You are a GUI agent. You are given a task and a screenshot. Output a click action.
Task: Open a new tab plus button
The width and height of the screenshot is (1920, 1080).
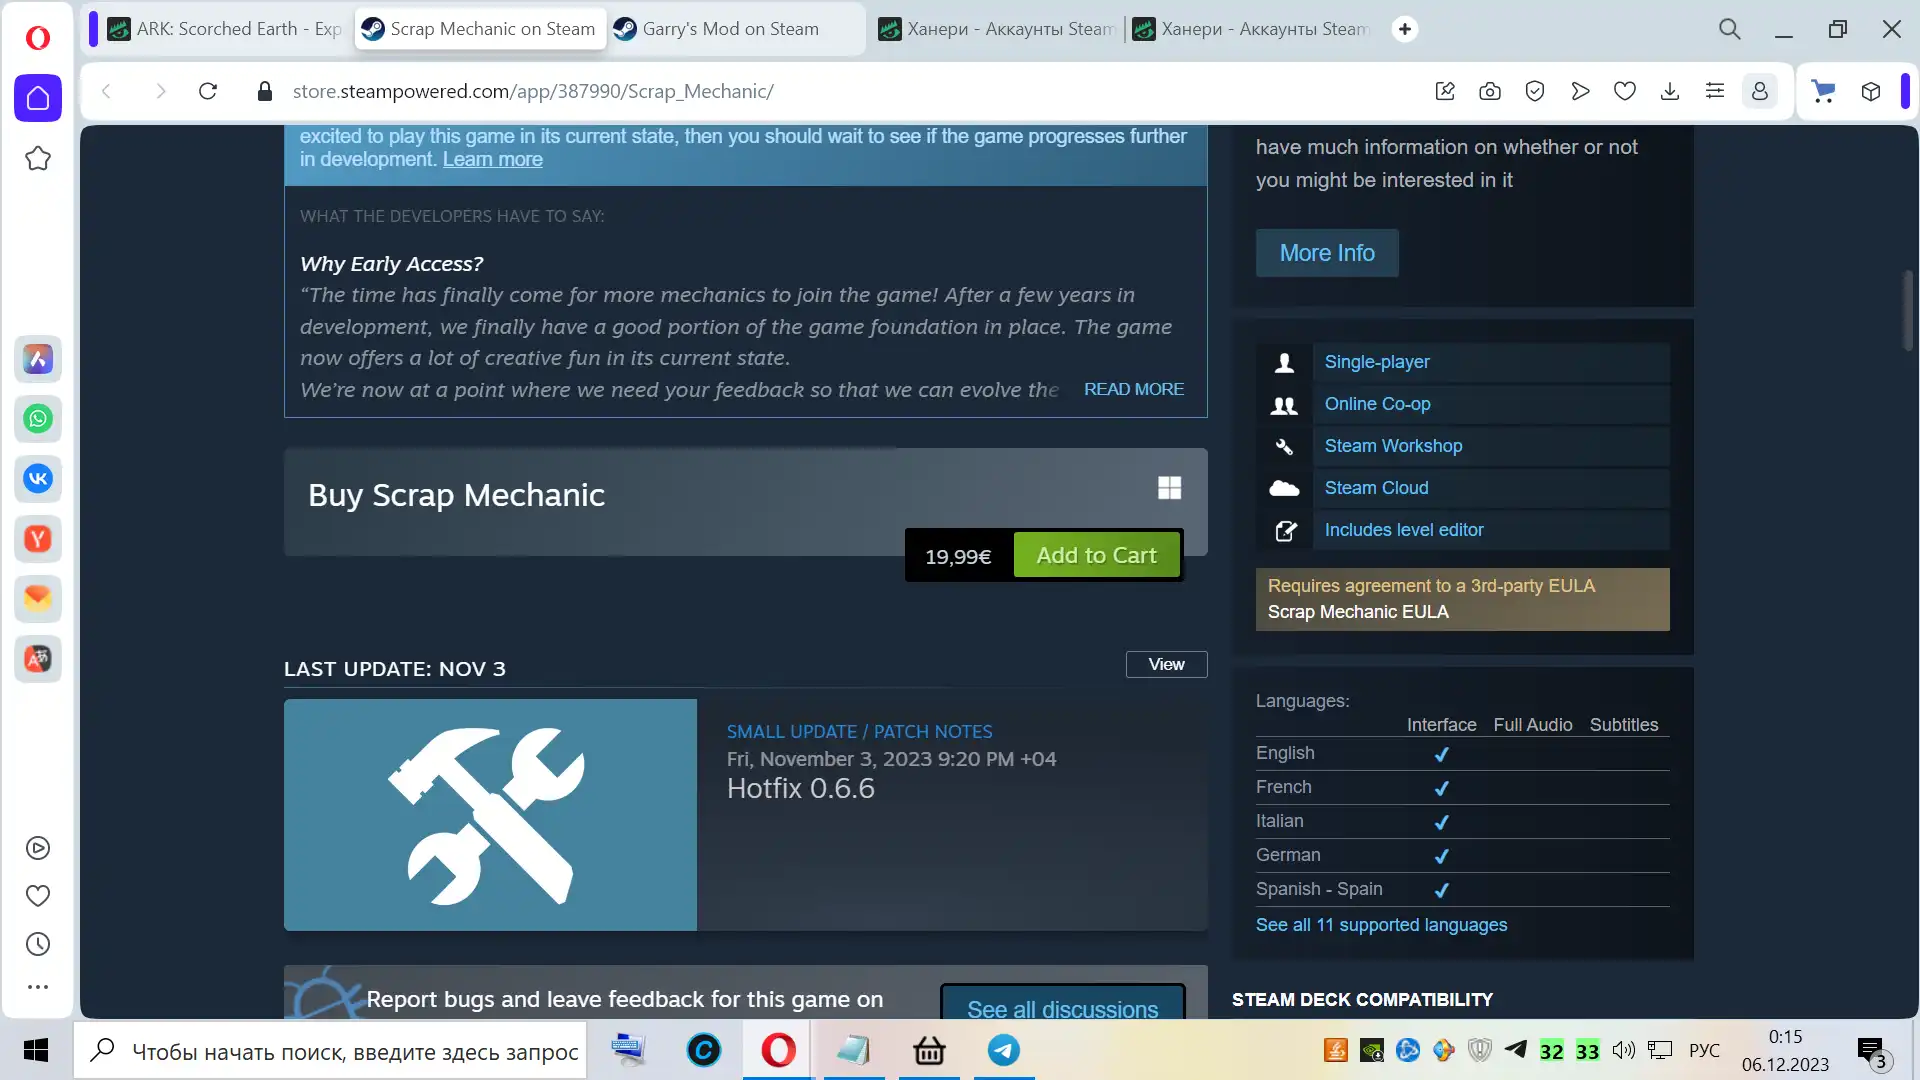click(1405, 29)
